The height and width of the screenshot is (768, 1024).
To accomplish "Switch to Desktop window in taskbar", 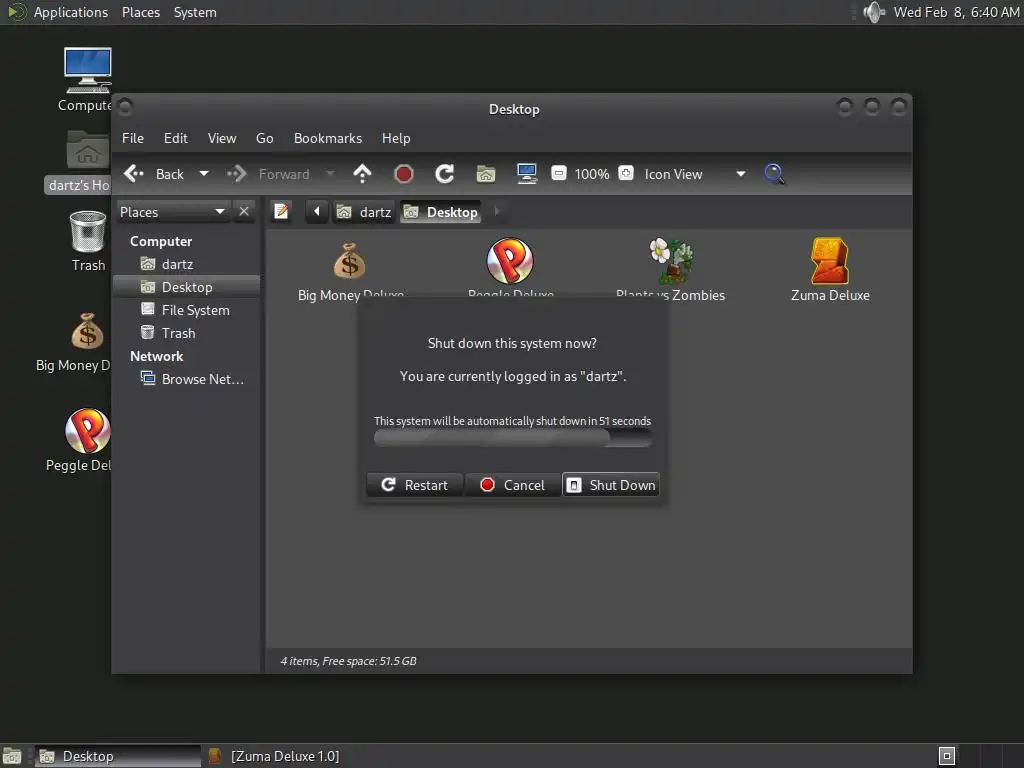I will click(x=118, y=756).
